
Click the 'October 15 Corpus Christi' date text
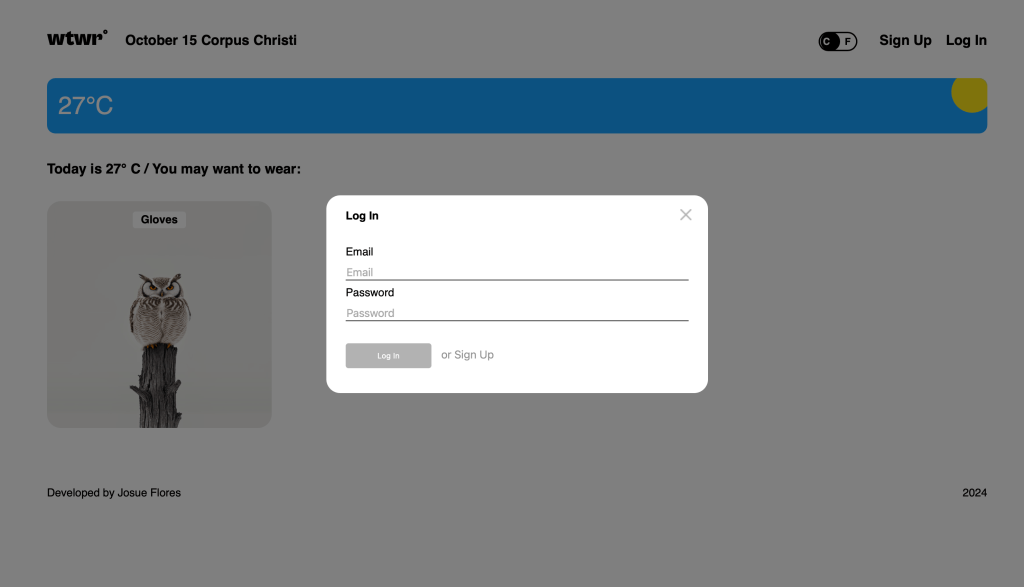pyautogui.click(x=211, y=41)
